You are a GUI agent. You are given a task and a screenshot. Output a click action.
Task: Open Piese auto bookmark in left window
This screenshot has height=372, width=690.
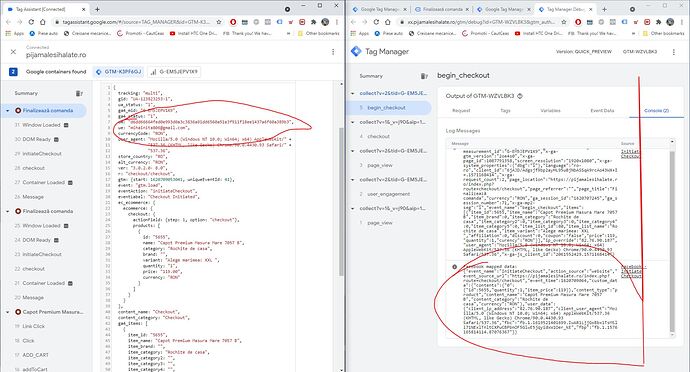(x=44, y=33)
